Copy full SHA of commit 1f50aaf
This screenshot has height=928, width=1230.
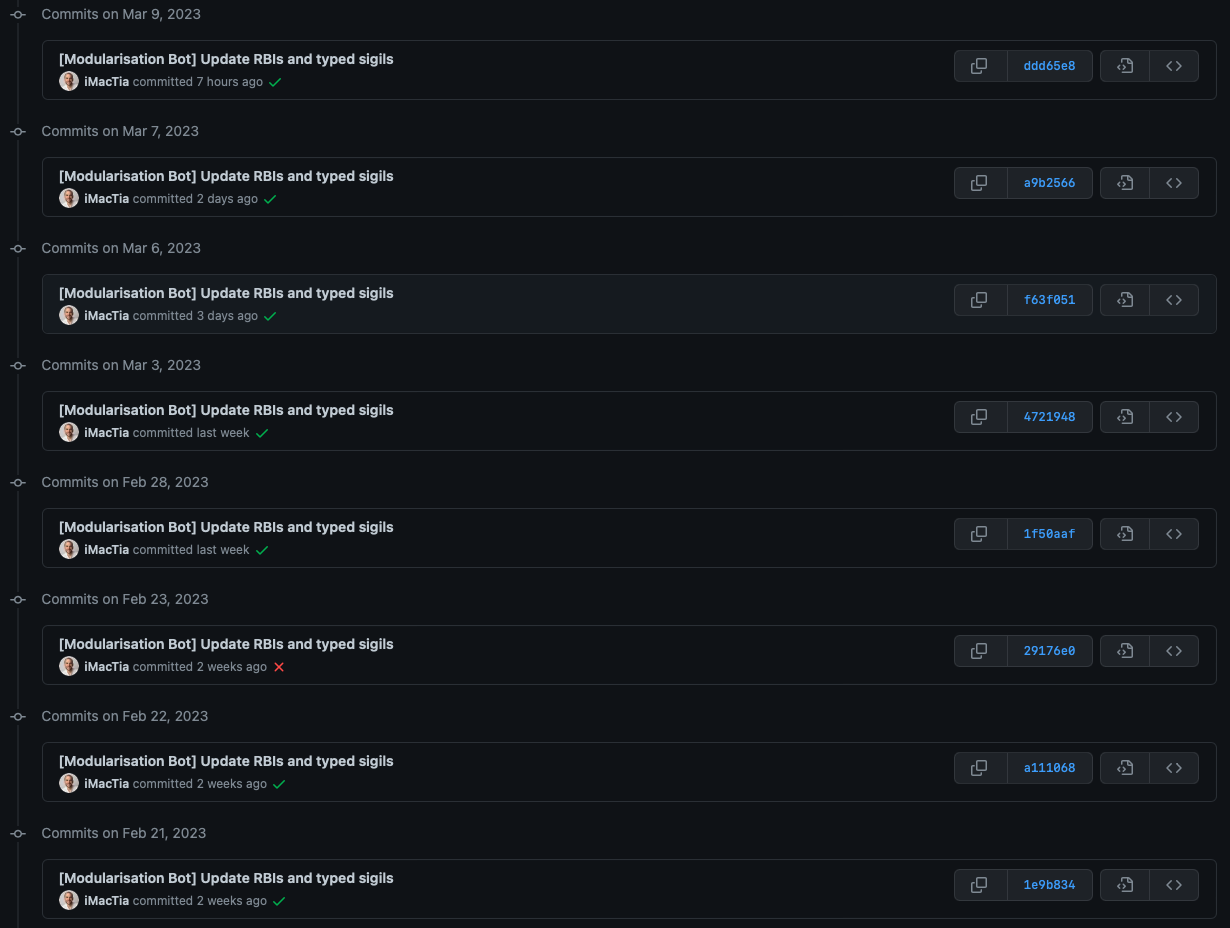tap(979, 533)
